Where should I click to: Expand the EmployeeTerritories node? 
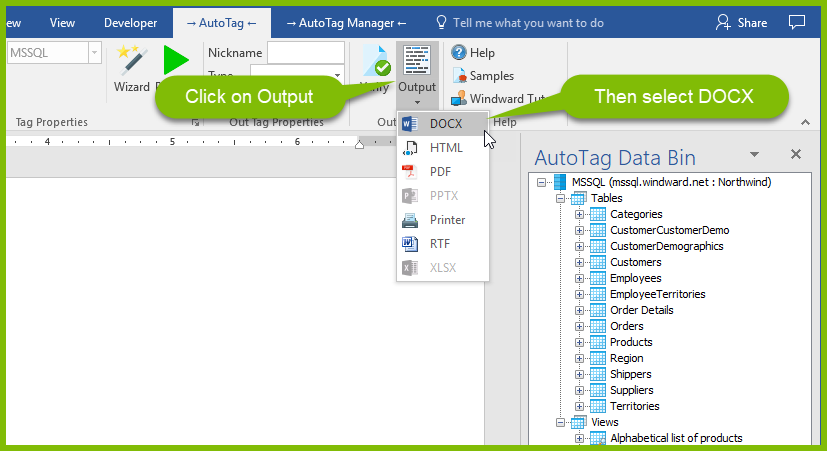click(579, 294)
